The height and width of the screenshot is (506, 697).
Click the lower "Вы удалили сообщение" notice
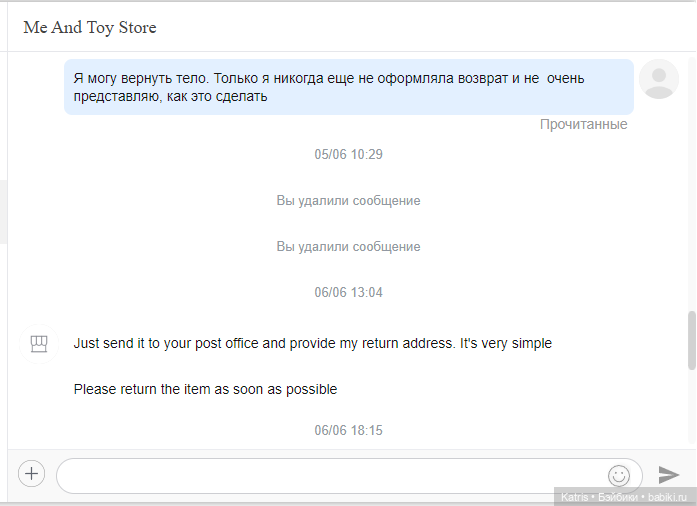tap(348, 247)
